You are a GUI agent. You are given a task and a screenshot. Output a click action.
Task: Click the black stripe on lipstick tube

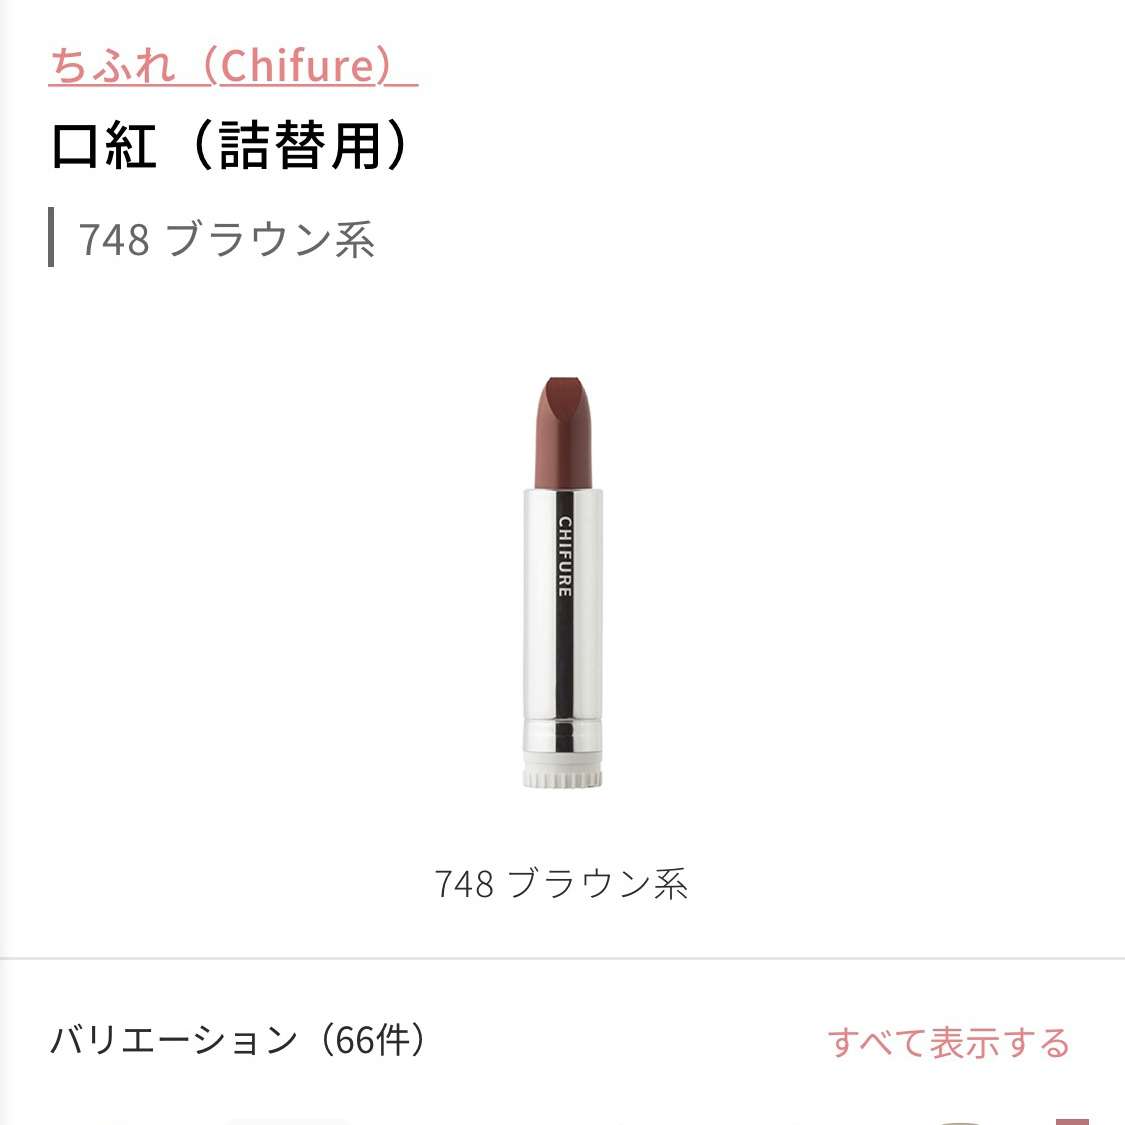pyautogui.click(x=565, y=621)
